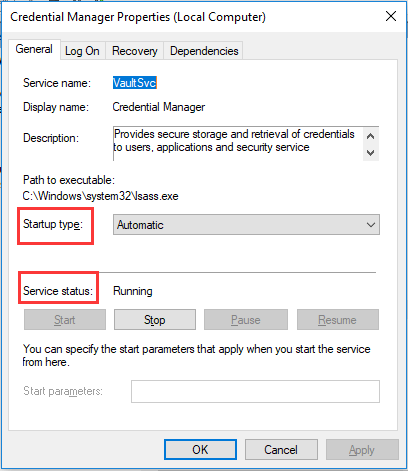Click the Apply button
Viewport: 408px width, 471px height.
[x=362, y=450]
